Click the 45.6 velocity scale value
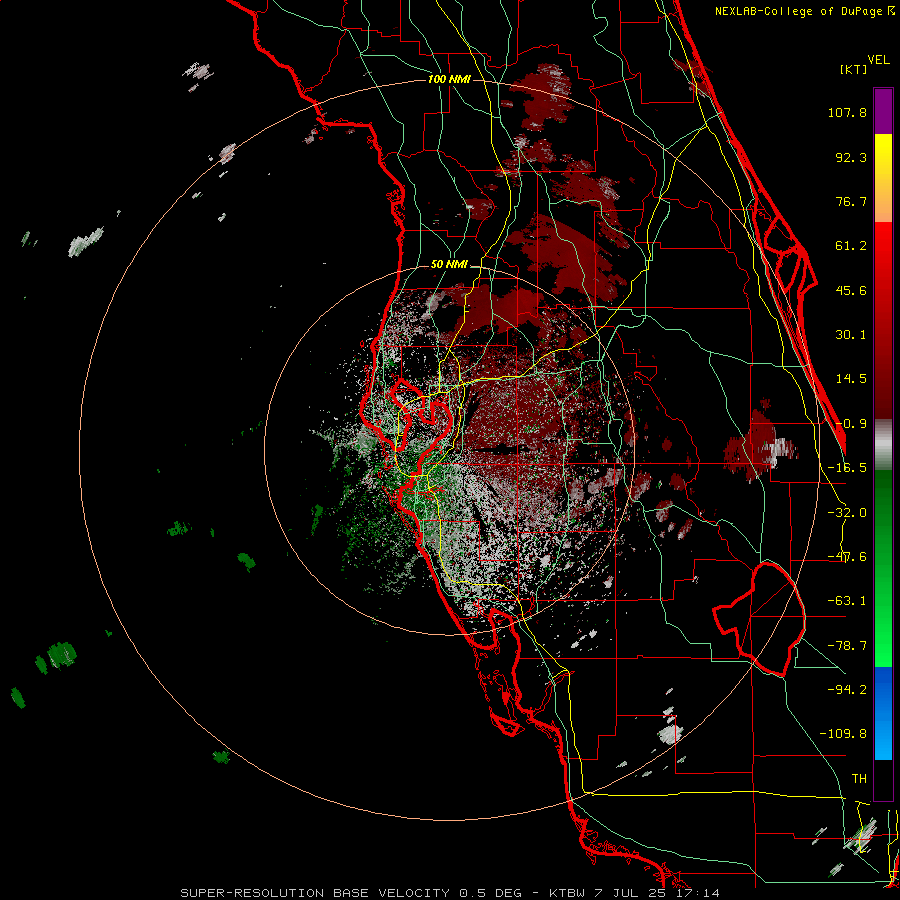900x900 pixels. tap(851, 290)
